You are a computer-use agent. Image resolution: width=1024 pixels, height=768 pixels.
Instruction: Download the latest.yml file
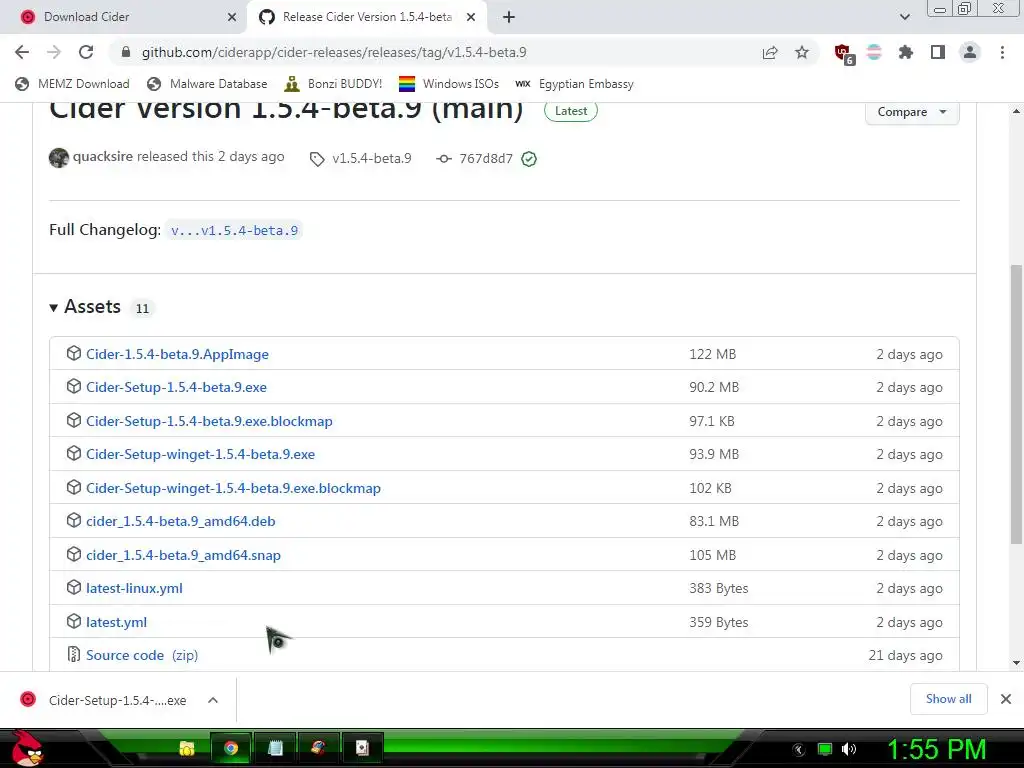116,622
